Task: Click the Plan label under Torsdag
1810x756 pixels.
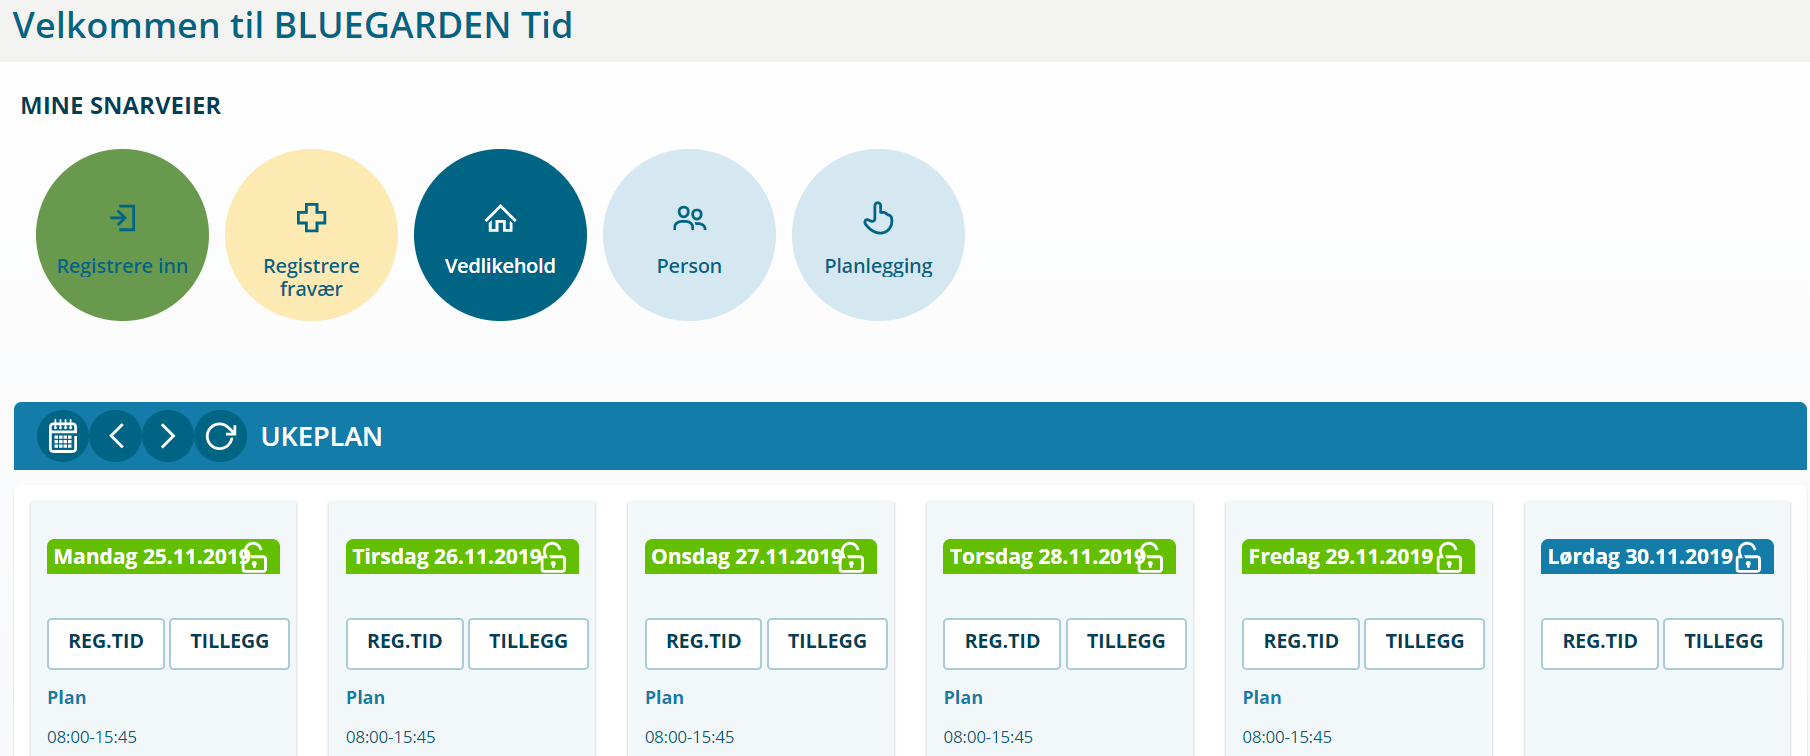Action: (x=964, y=698)
